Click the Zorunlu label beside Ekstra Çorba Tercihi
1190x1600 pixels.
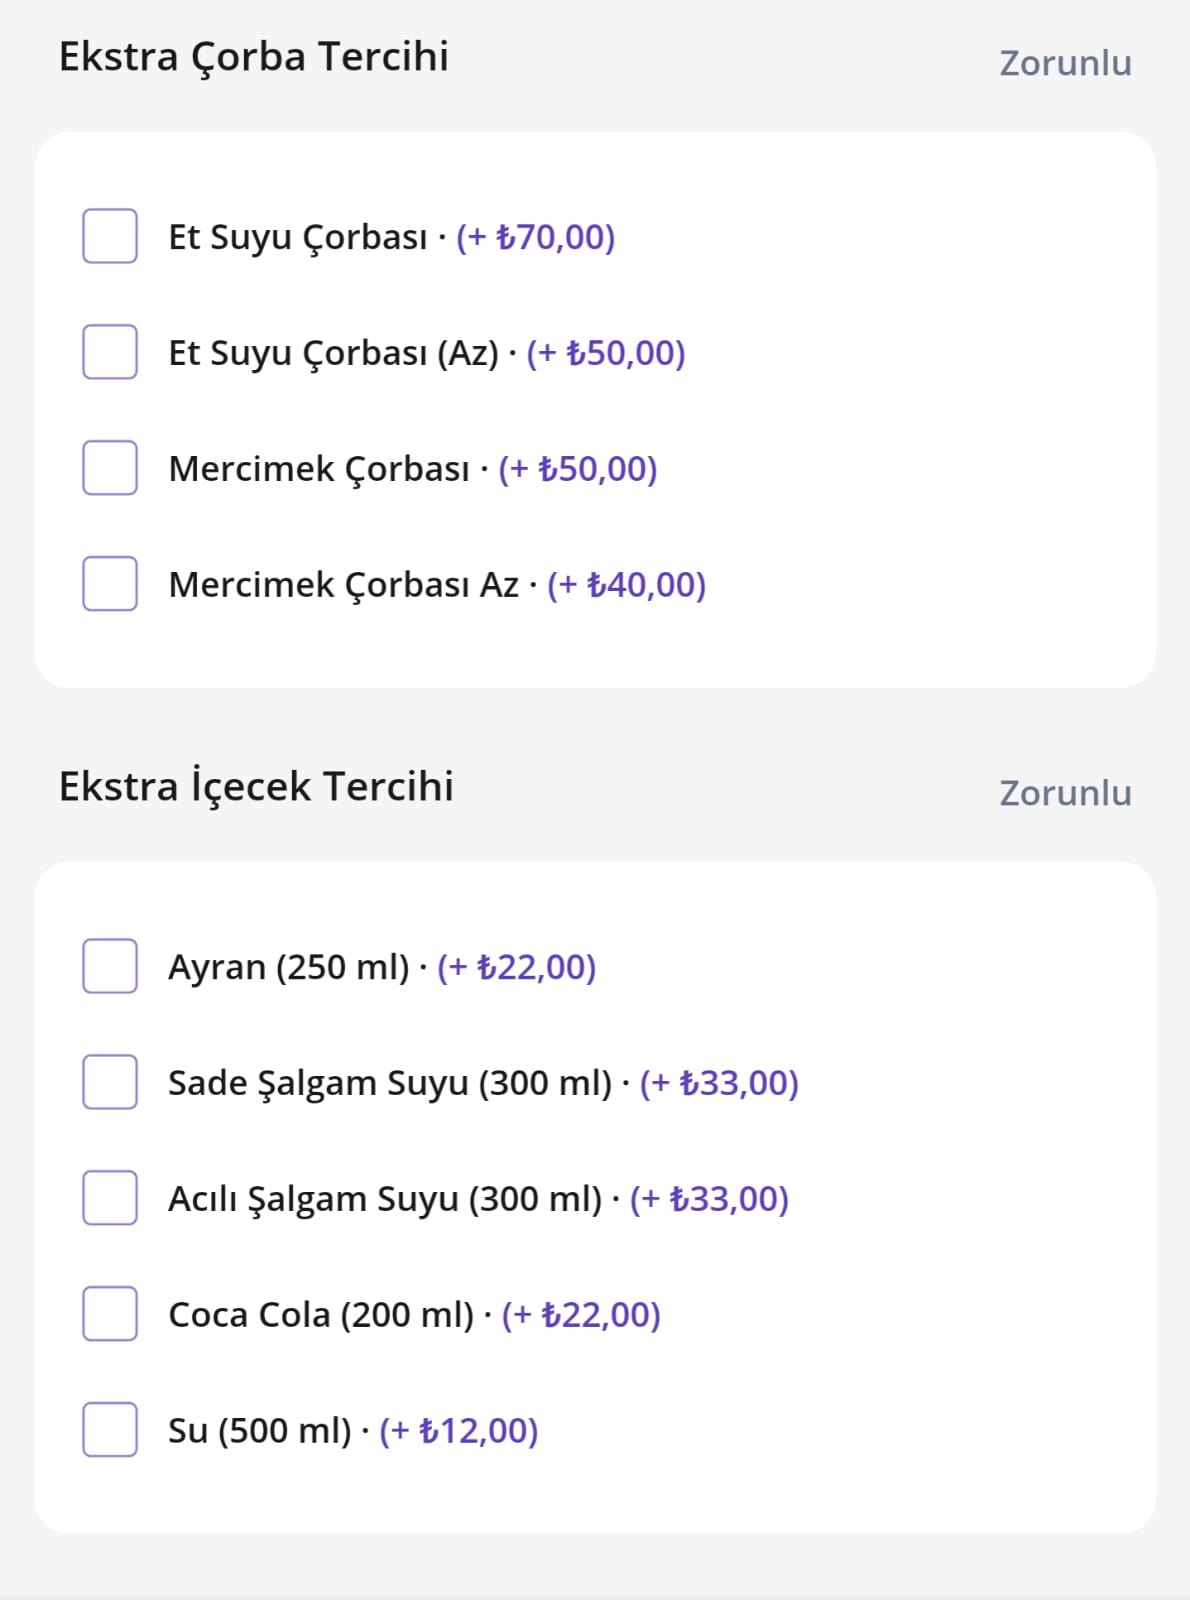pyautogui.click(x=1065, y=63)
